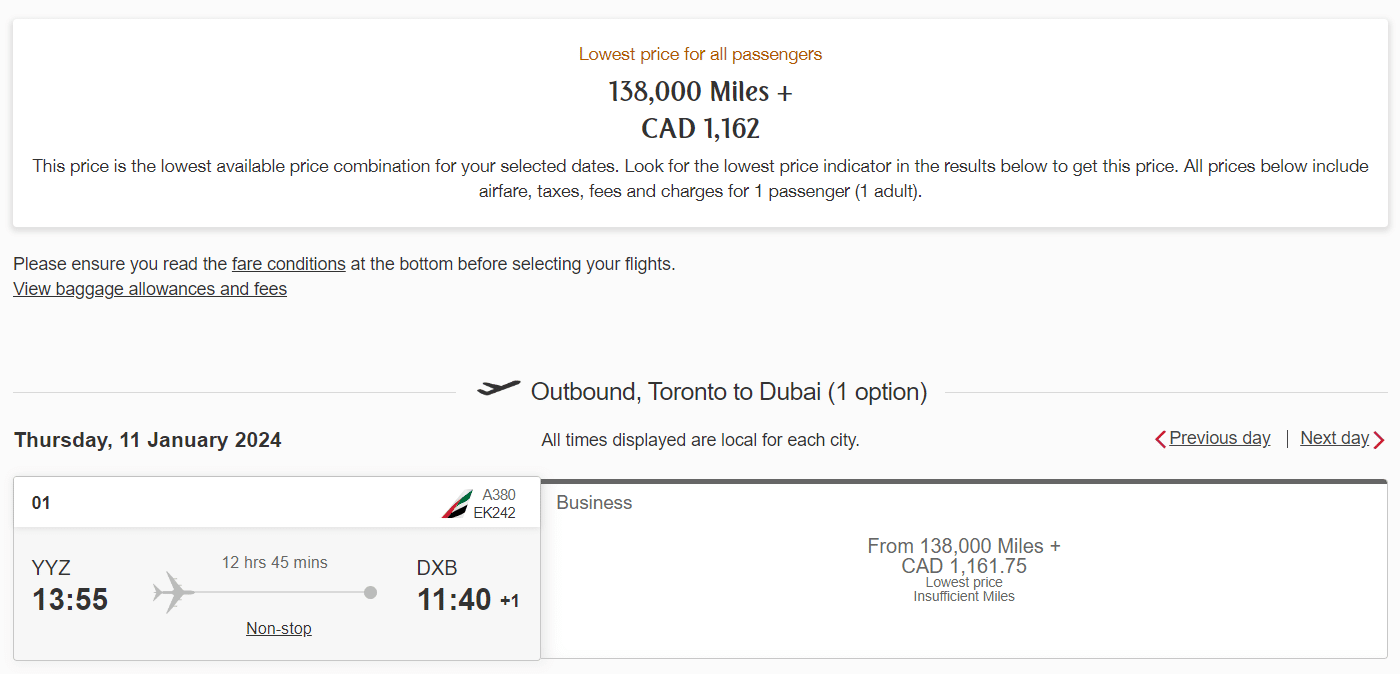The height and width of the screenshot is (674, 1400).
Task: View baggage allowances and fees
Action: pos(150,289)
